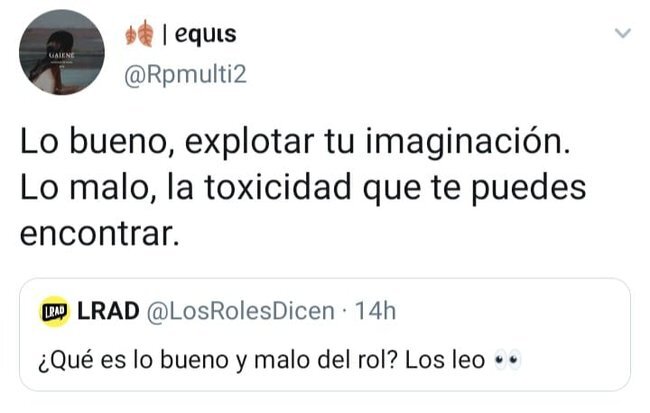Visit the @Rpmulti2 handle
Screen dimensions: 650x413
185,75
